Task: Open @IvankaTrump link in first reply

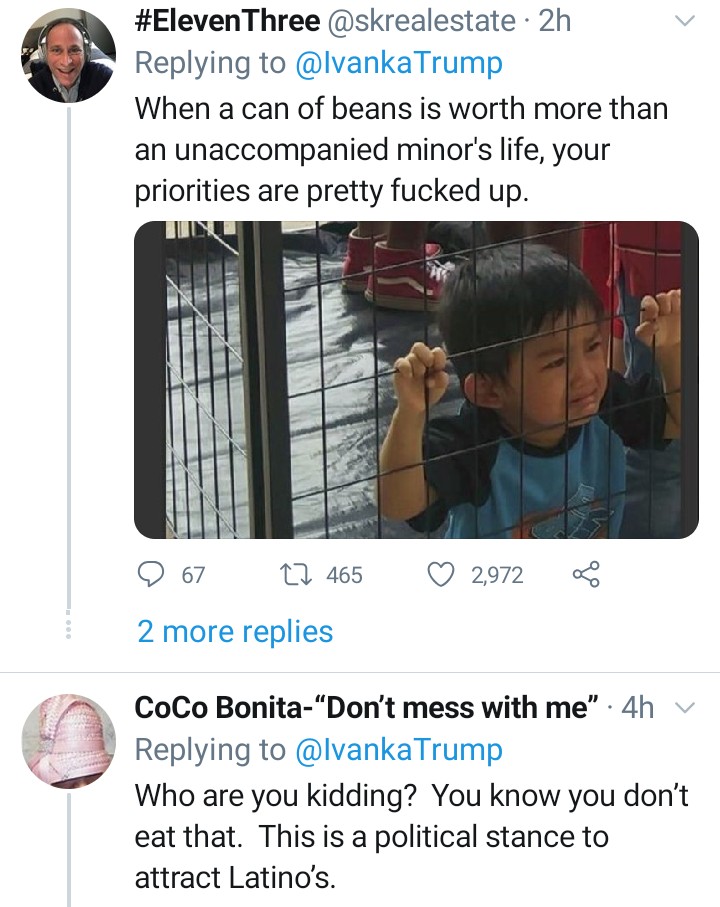Action: pyautogui.click(x=398, y=63)
